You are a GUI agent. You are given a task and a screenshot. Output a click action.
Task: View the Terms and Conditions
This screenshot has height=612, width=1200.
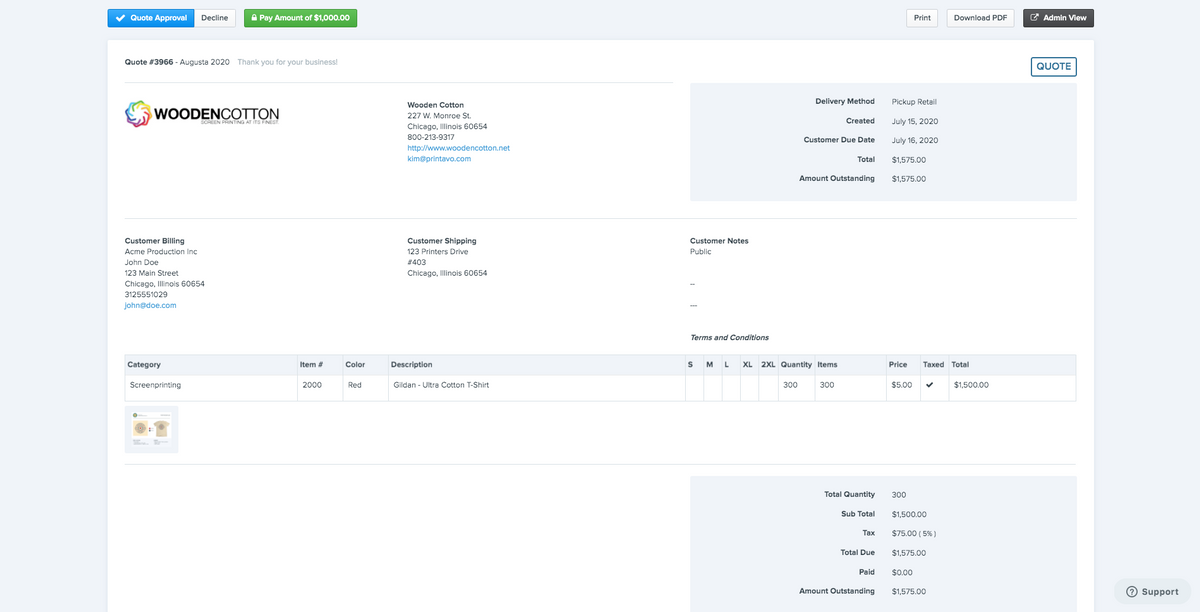click(729, 338)
